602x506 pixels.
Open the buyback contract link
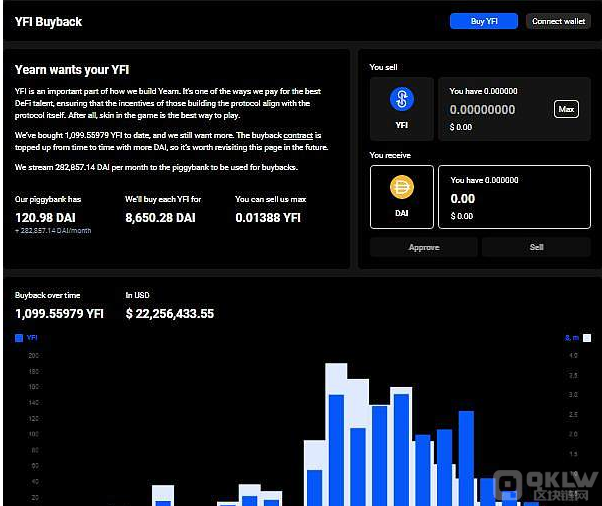coord(299,134)
